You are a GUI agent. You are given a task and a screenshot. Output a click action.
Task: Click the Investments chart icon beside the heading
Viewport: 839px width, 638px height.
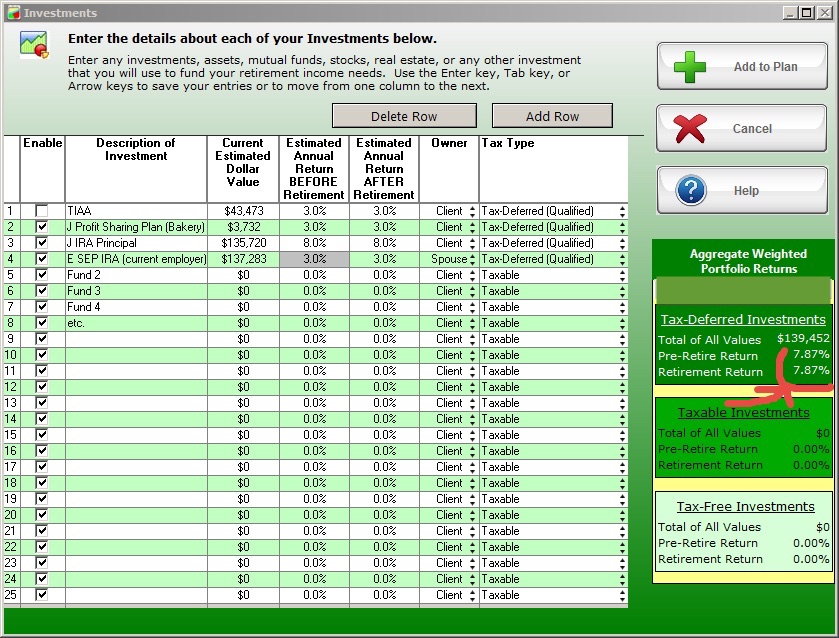coord(34,45)
